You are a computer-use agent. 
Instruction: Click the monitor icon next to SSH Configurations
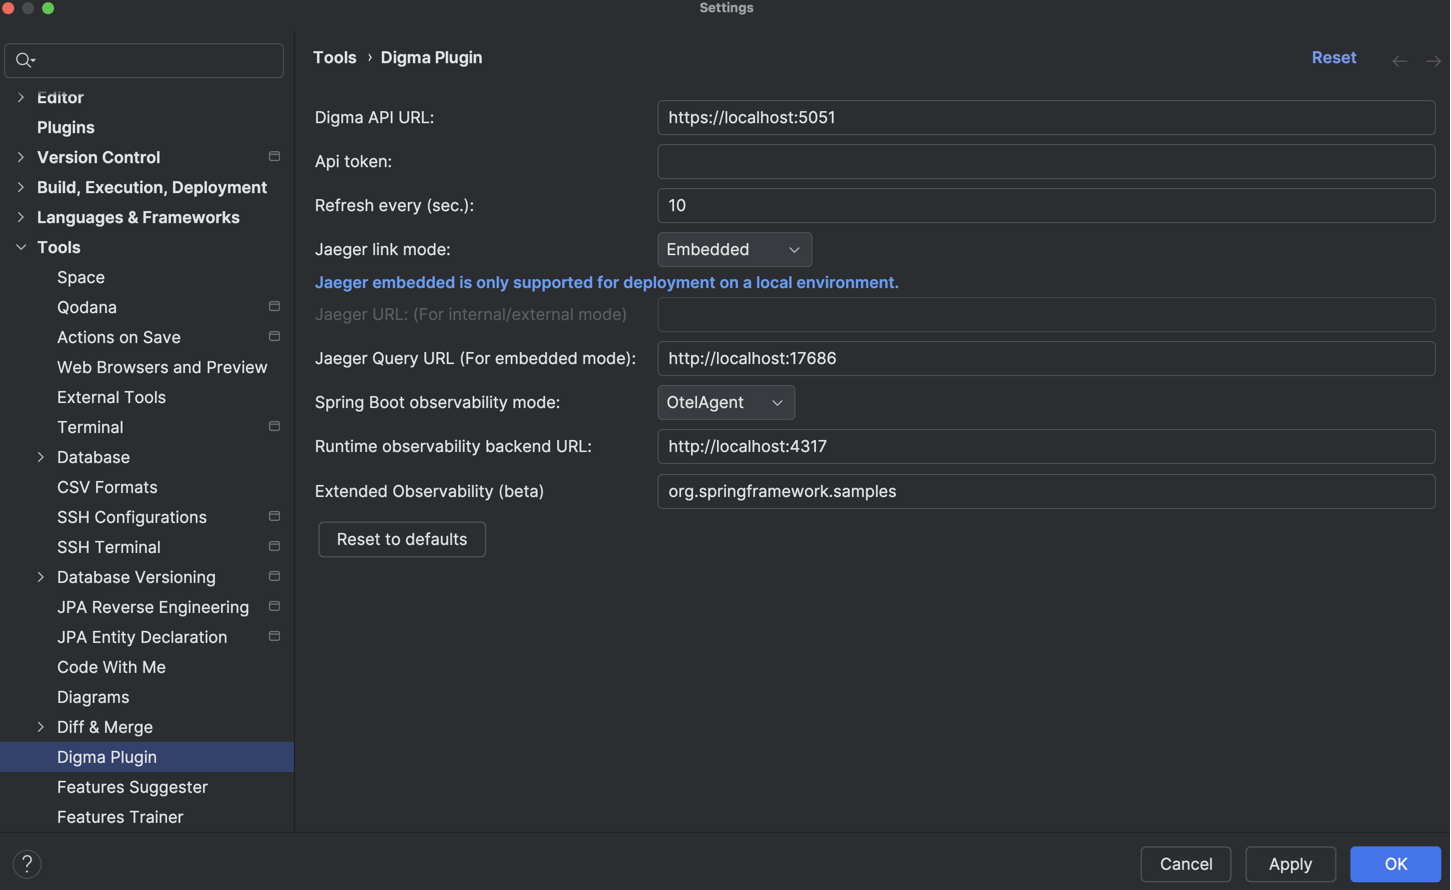(274, 516)
